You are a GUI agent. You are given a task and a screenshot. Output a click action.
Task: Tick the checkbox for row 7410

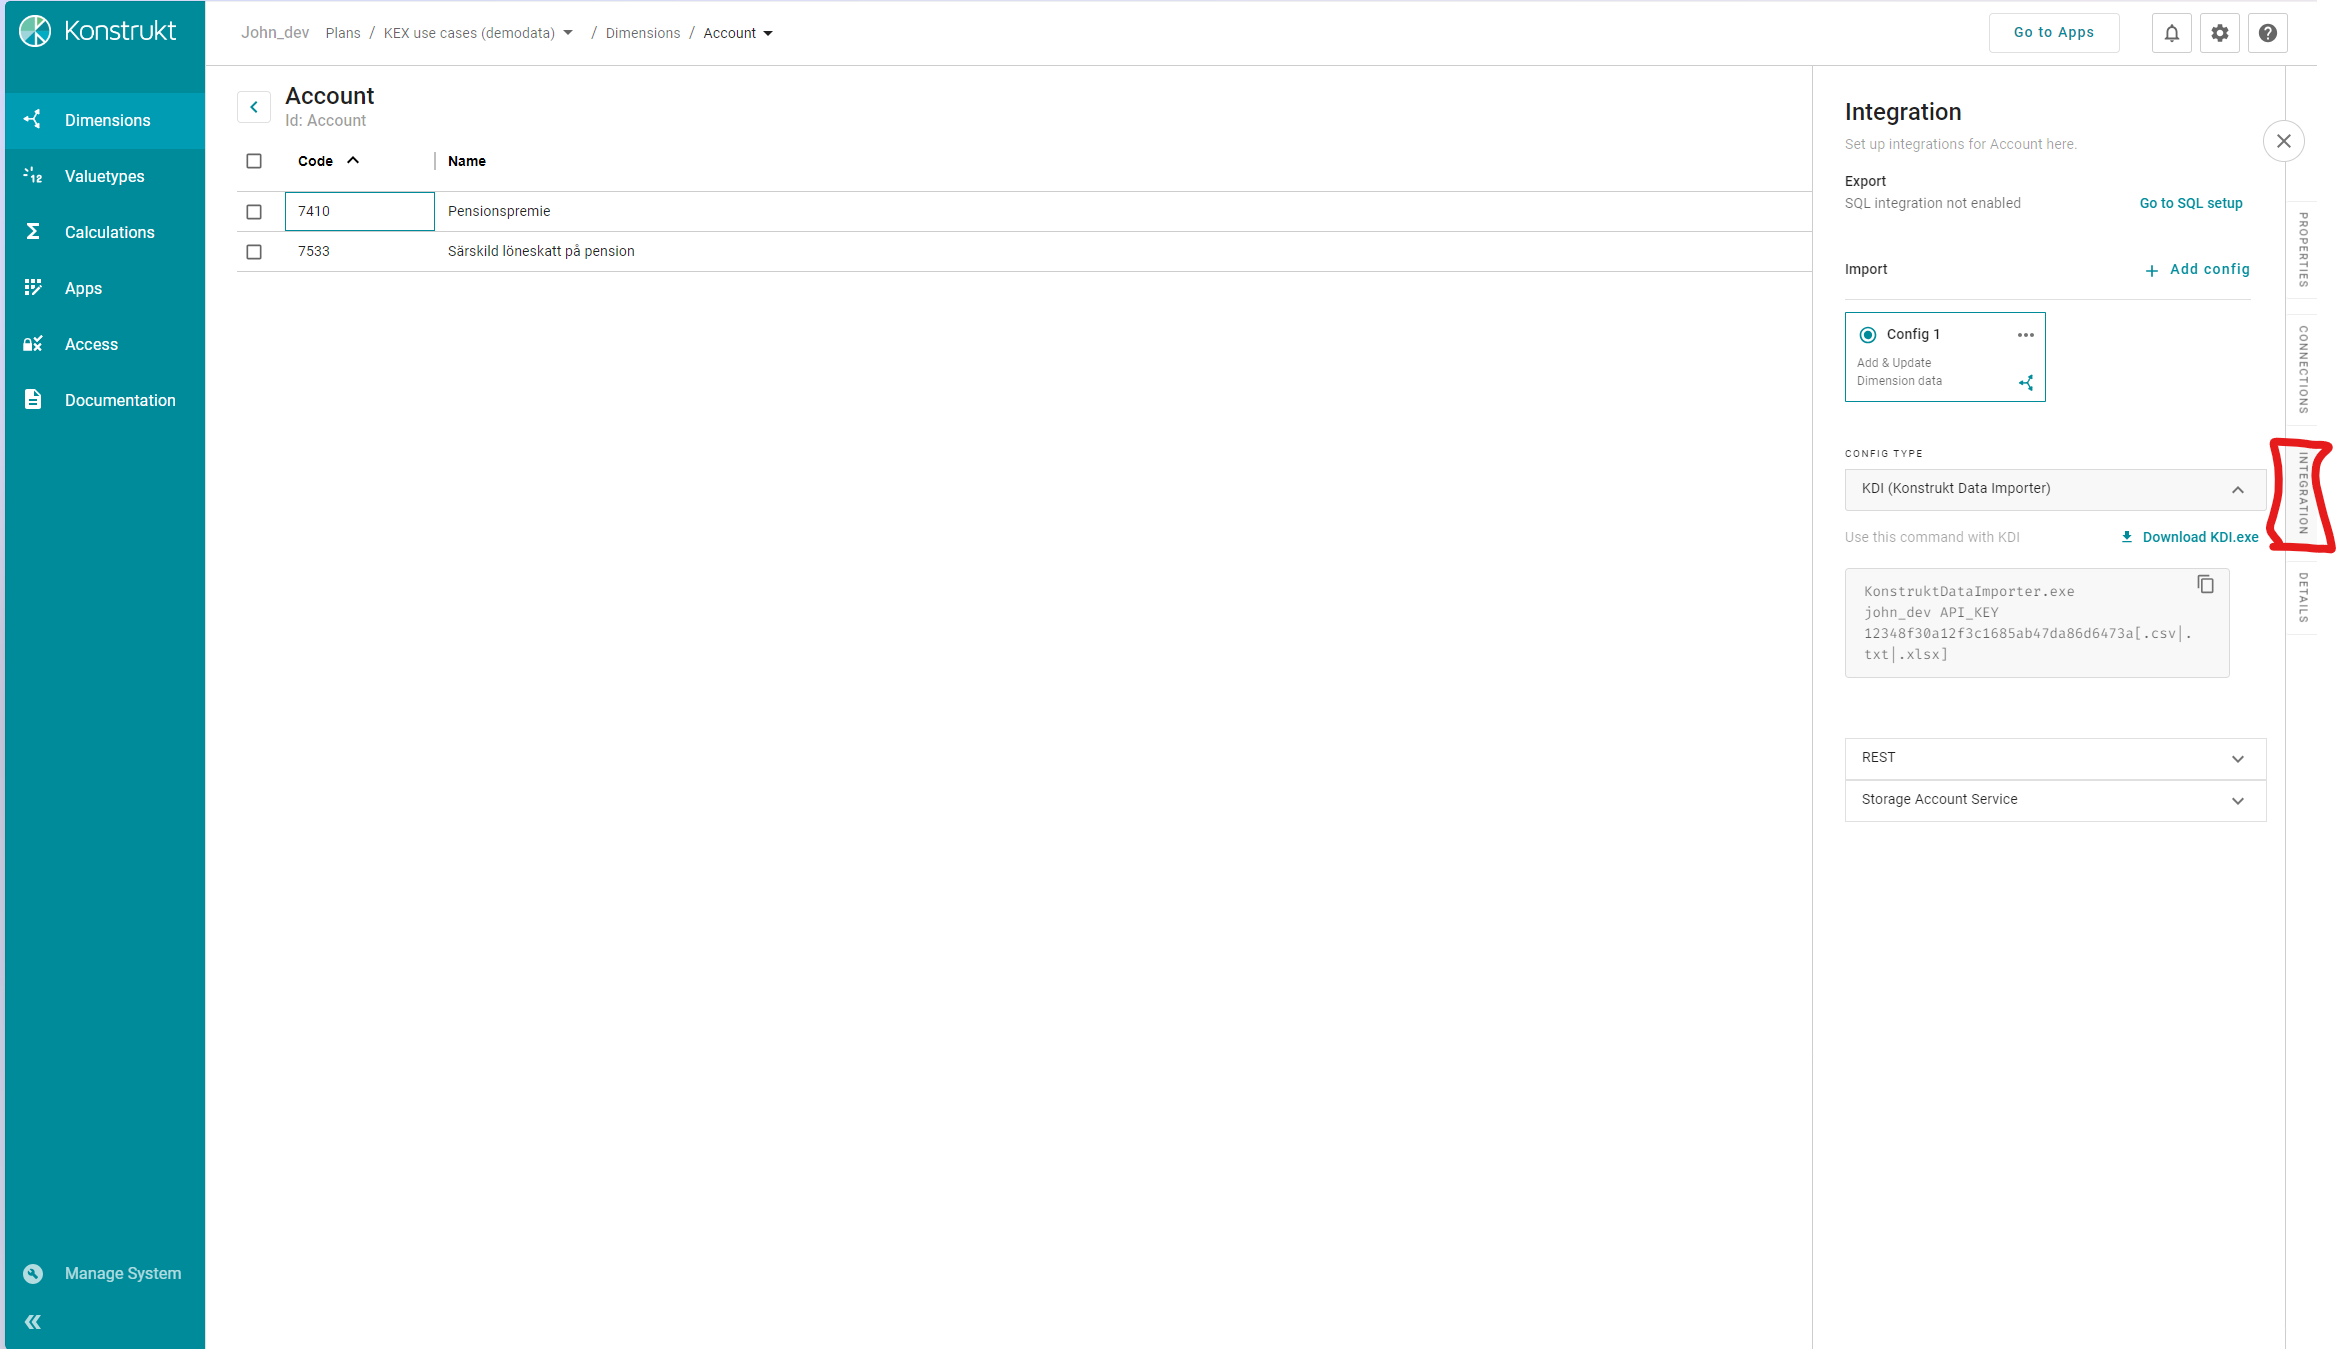(x=254, y=212)
